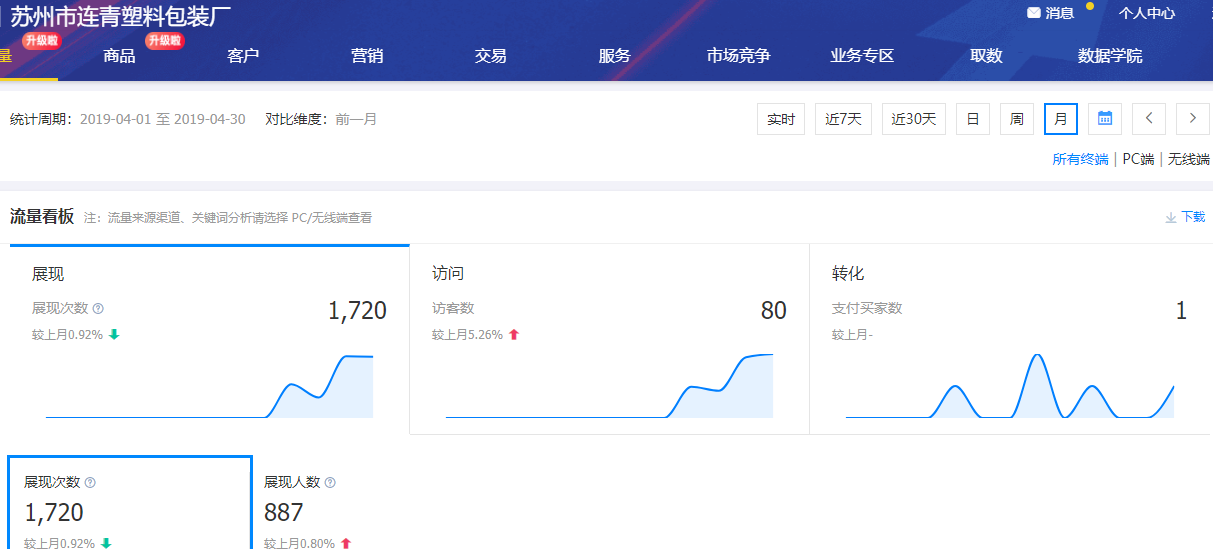
Task: Open the 服务 menu
Action: click(x=615, y=56)
